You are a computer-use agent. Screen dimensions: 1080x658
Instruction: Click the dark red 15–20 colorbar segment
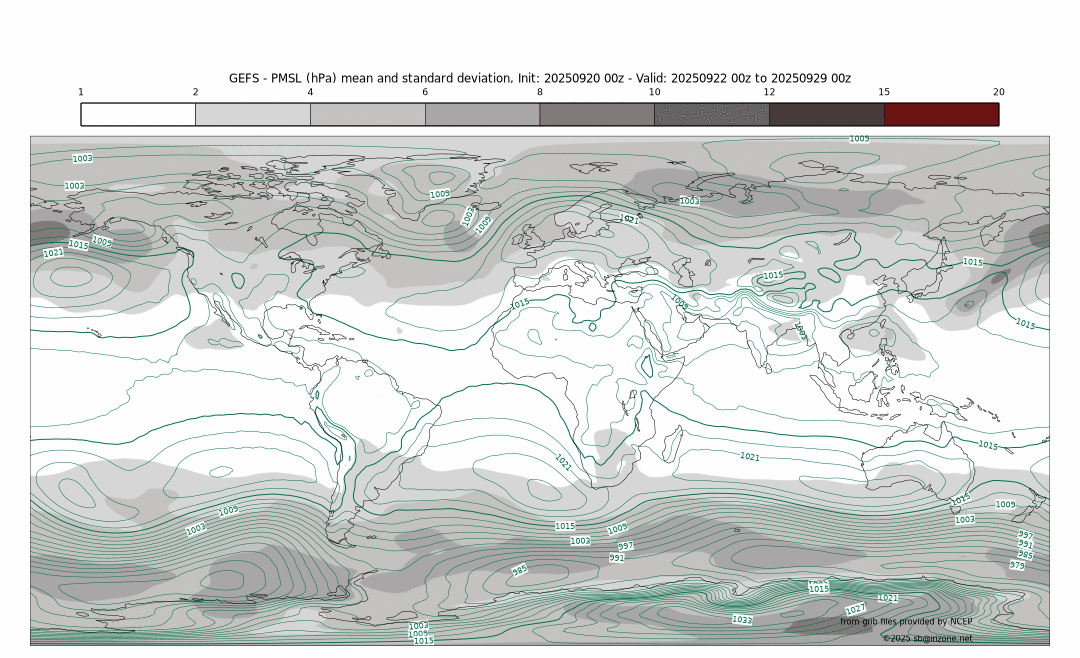[x=941, y=114]
